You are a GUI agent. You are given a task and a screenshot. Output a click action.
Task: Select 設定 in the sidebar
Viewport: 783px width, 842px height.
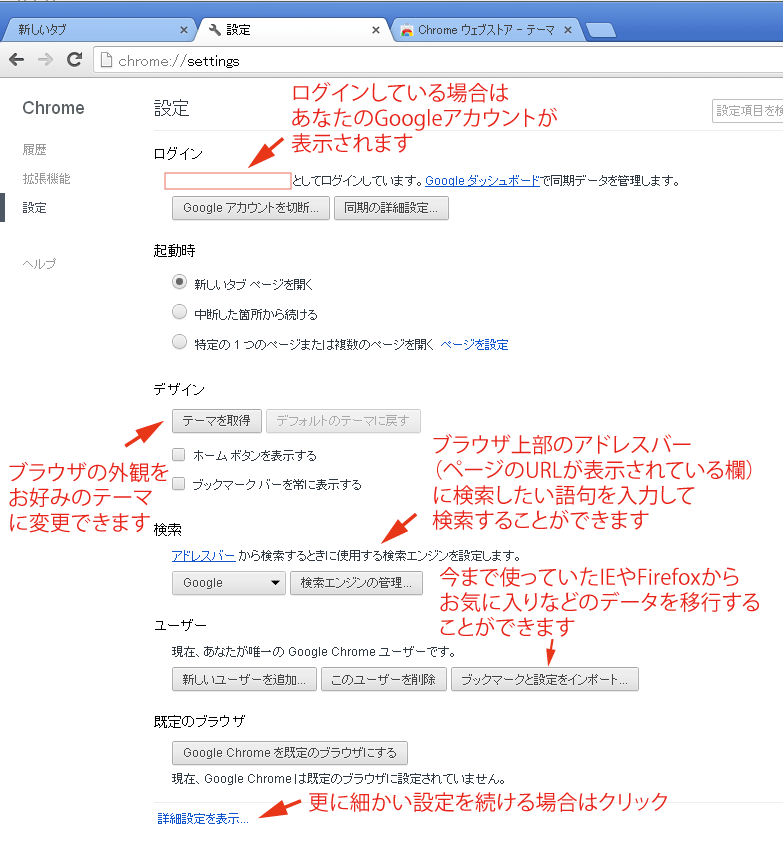point(34,207)
